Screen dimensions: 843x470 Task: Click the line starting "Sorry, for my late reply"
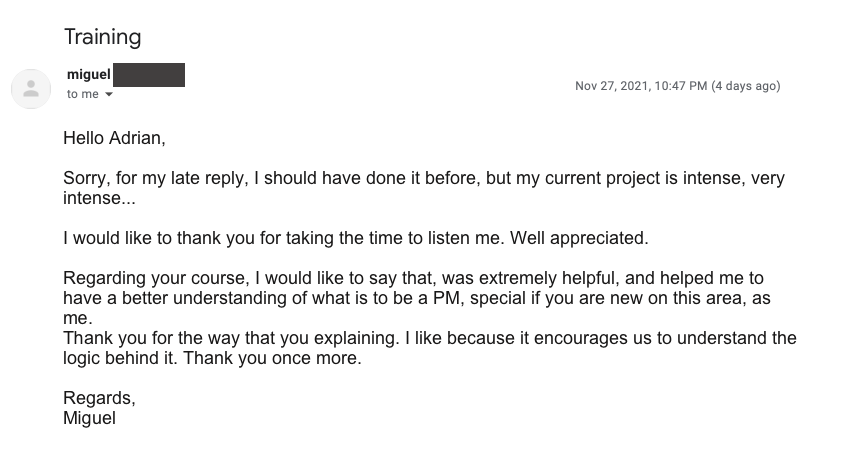click(423, 179)
